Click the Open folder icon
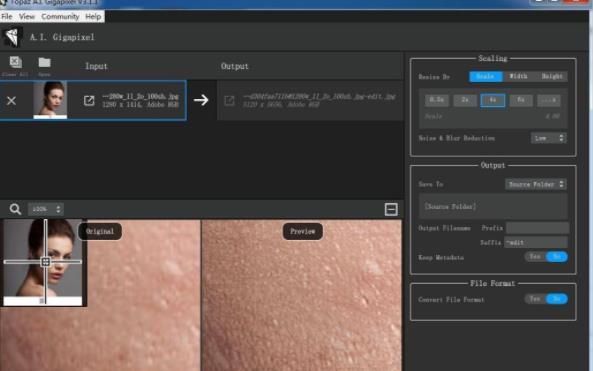 coord(44,62)
